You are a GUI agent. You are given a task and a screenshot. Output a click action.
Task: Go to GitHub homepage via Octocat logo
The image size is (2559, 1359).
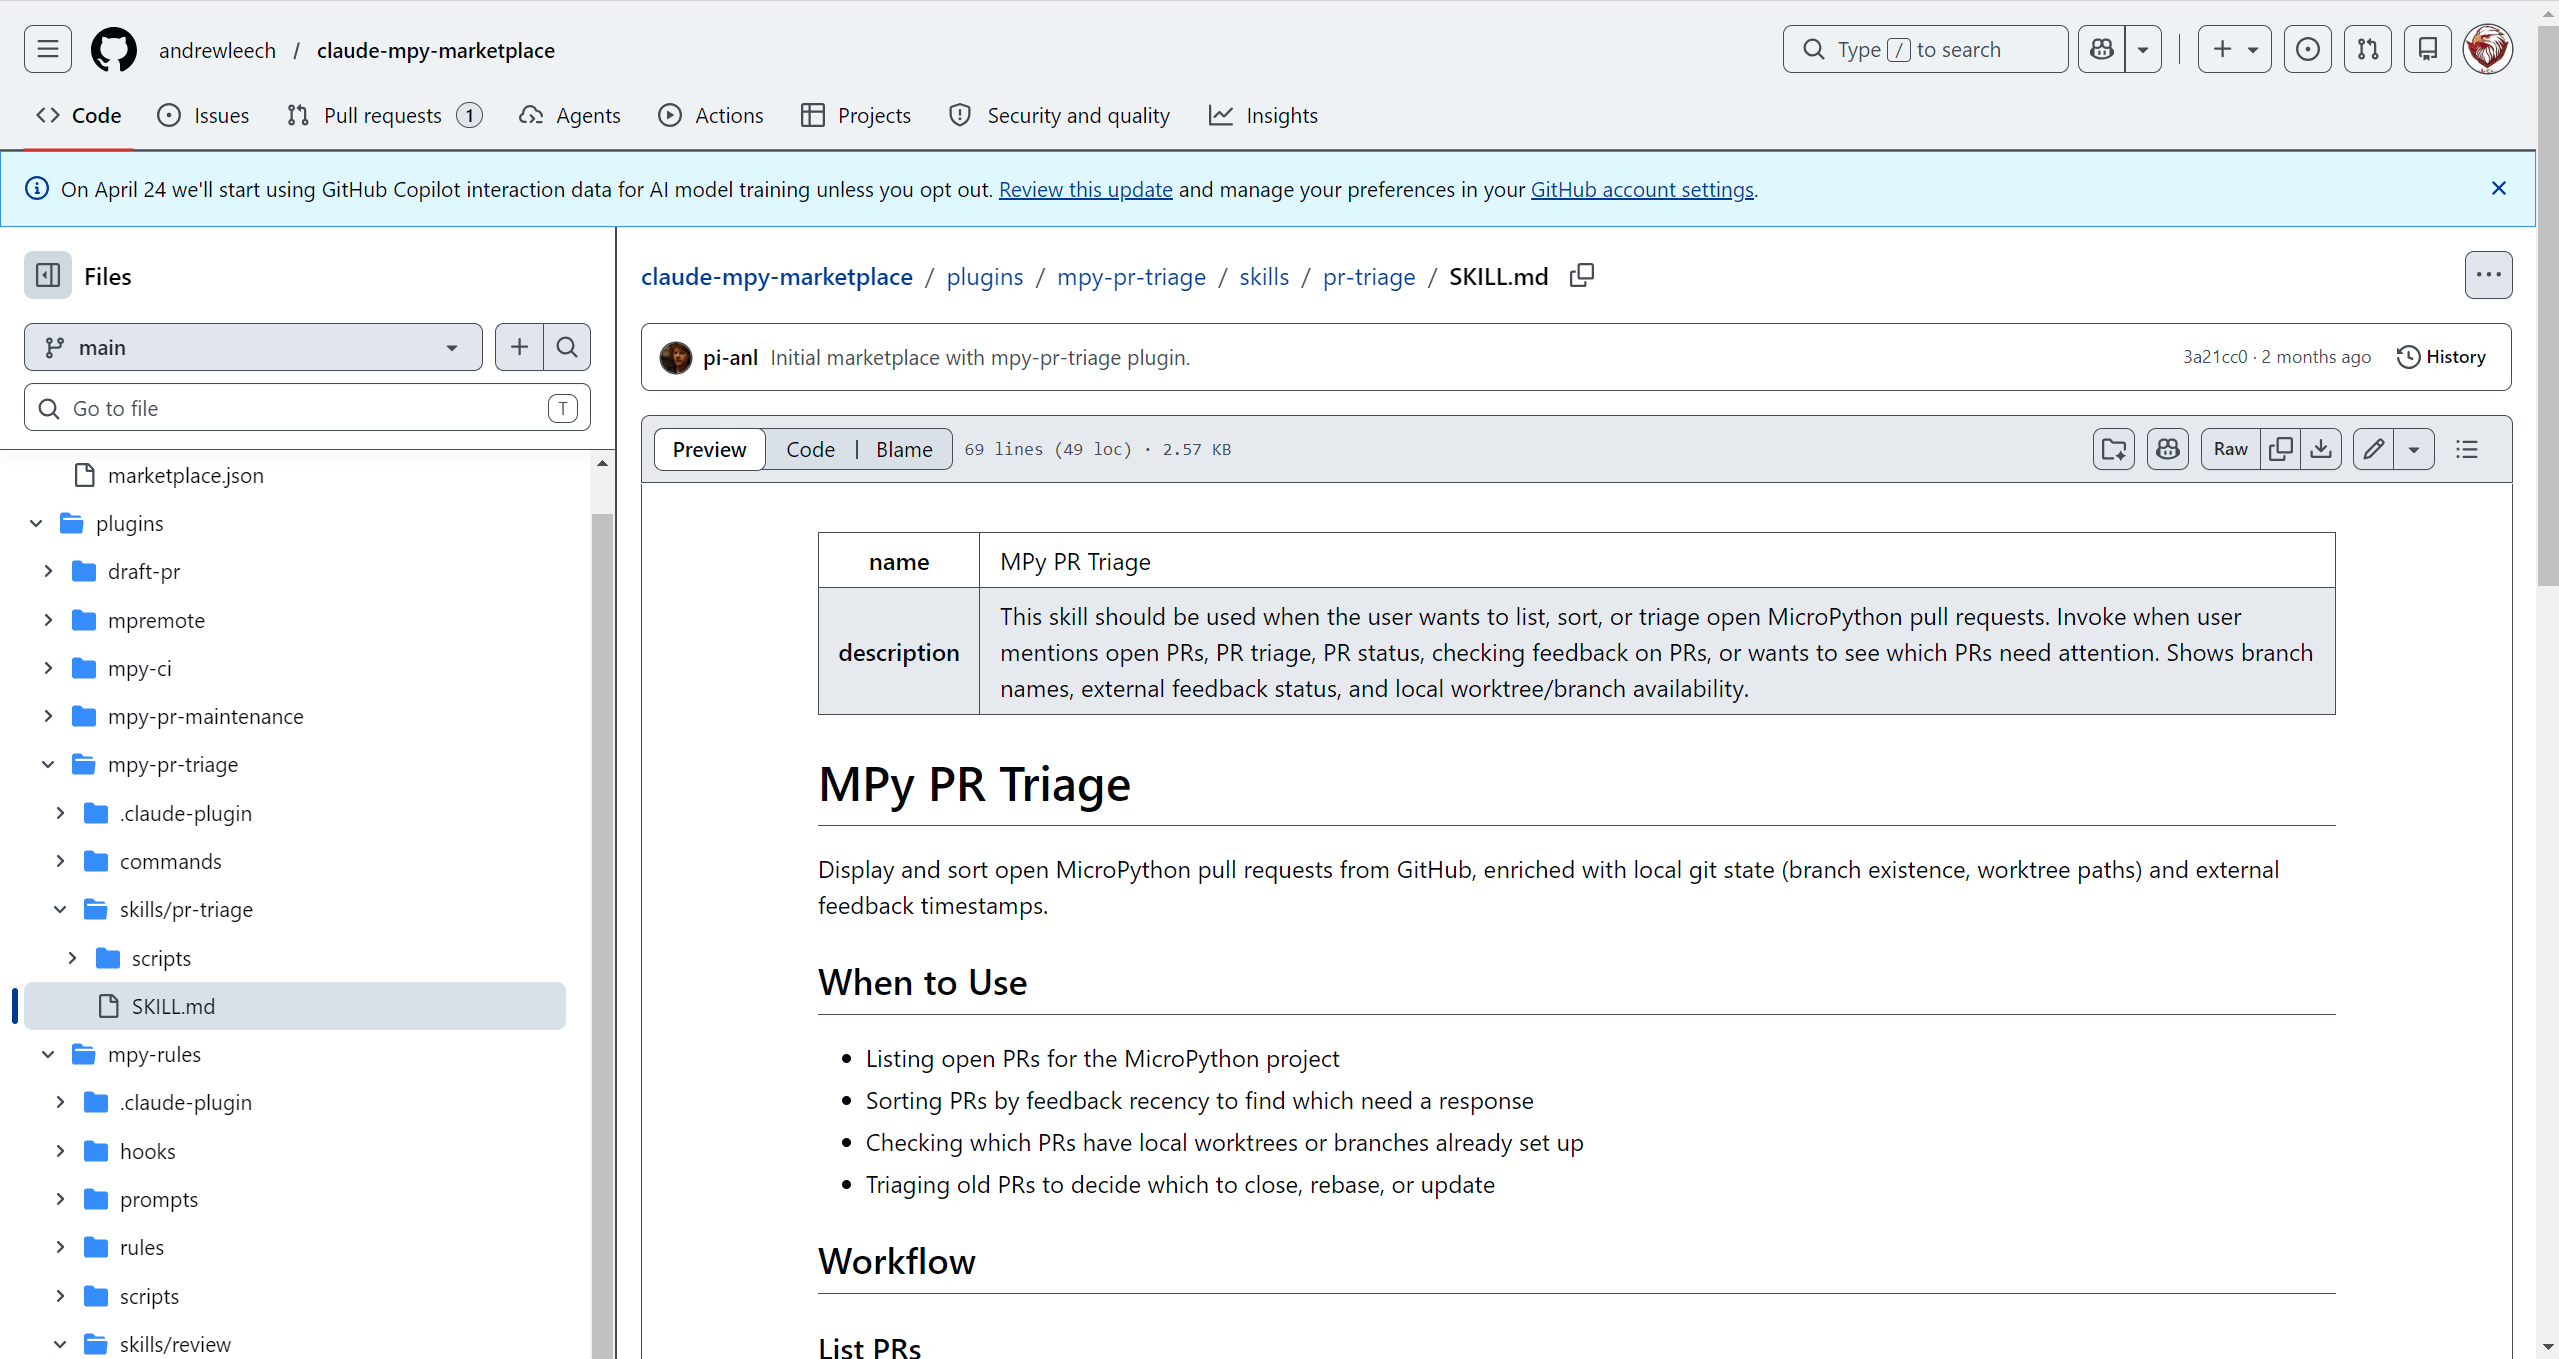pos(114,49)
